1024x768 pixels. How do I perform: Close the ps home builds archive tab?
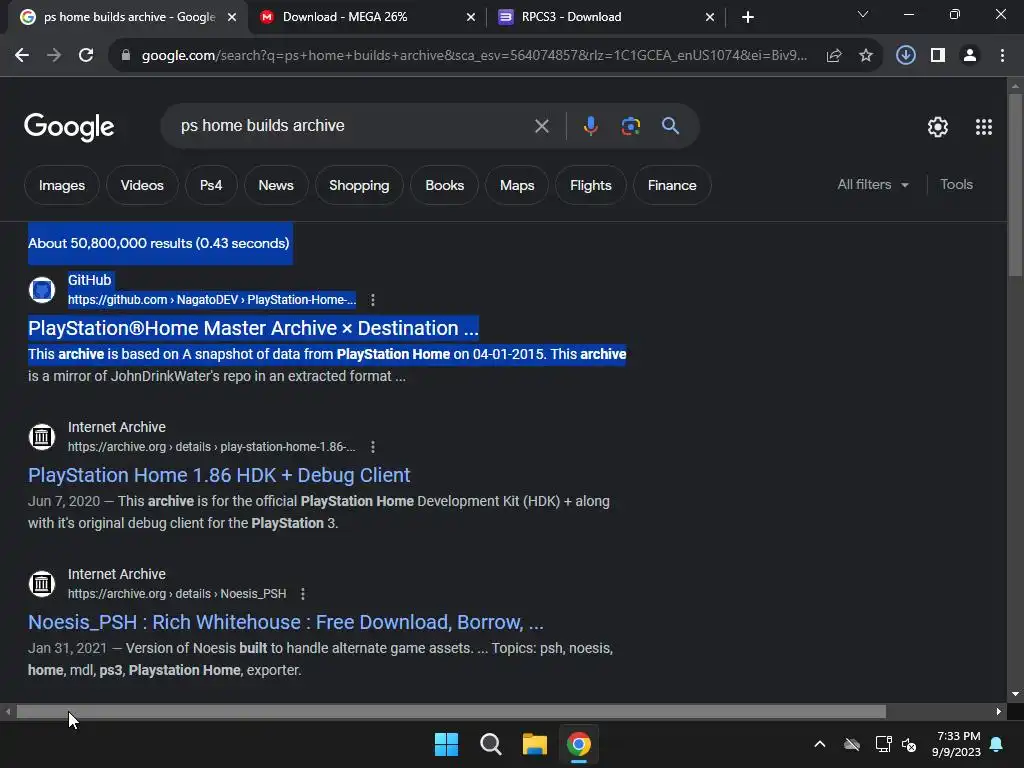point(232,18)
